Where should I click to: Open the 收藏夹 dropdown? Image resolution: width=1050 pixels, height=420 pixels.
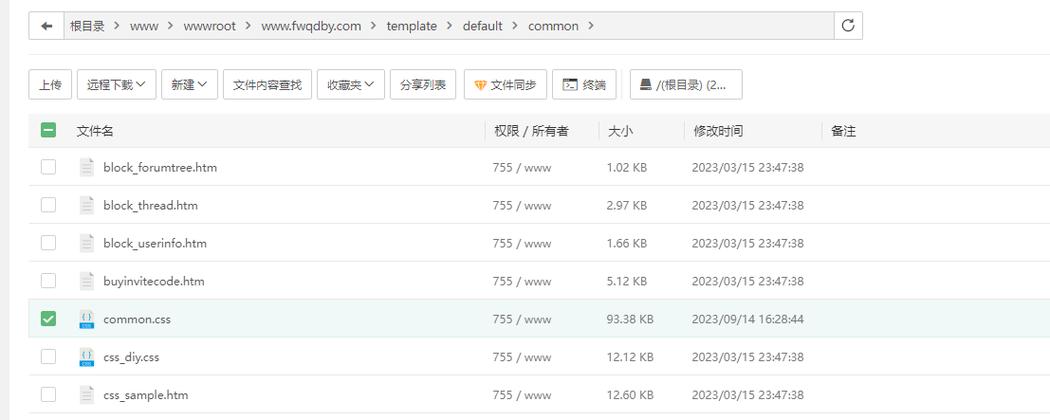point(351,84)
